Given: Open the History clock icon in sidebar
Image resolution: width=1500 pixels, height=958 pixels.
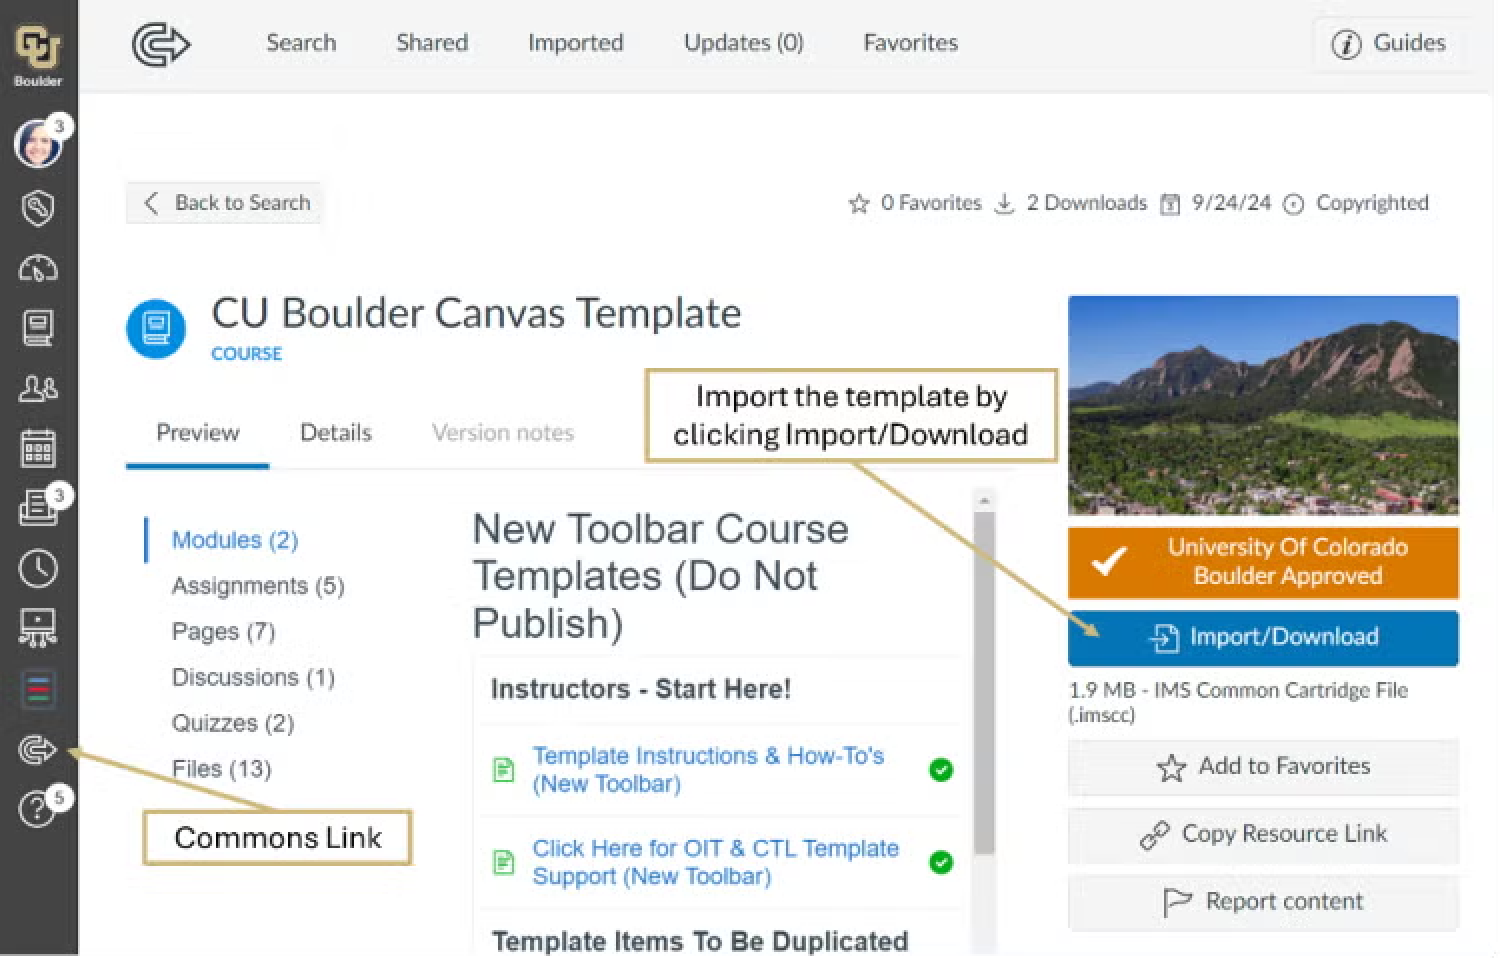Looking at the screenshot, I should 38,568.
